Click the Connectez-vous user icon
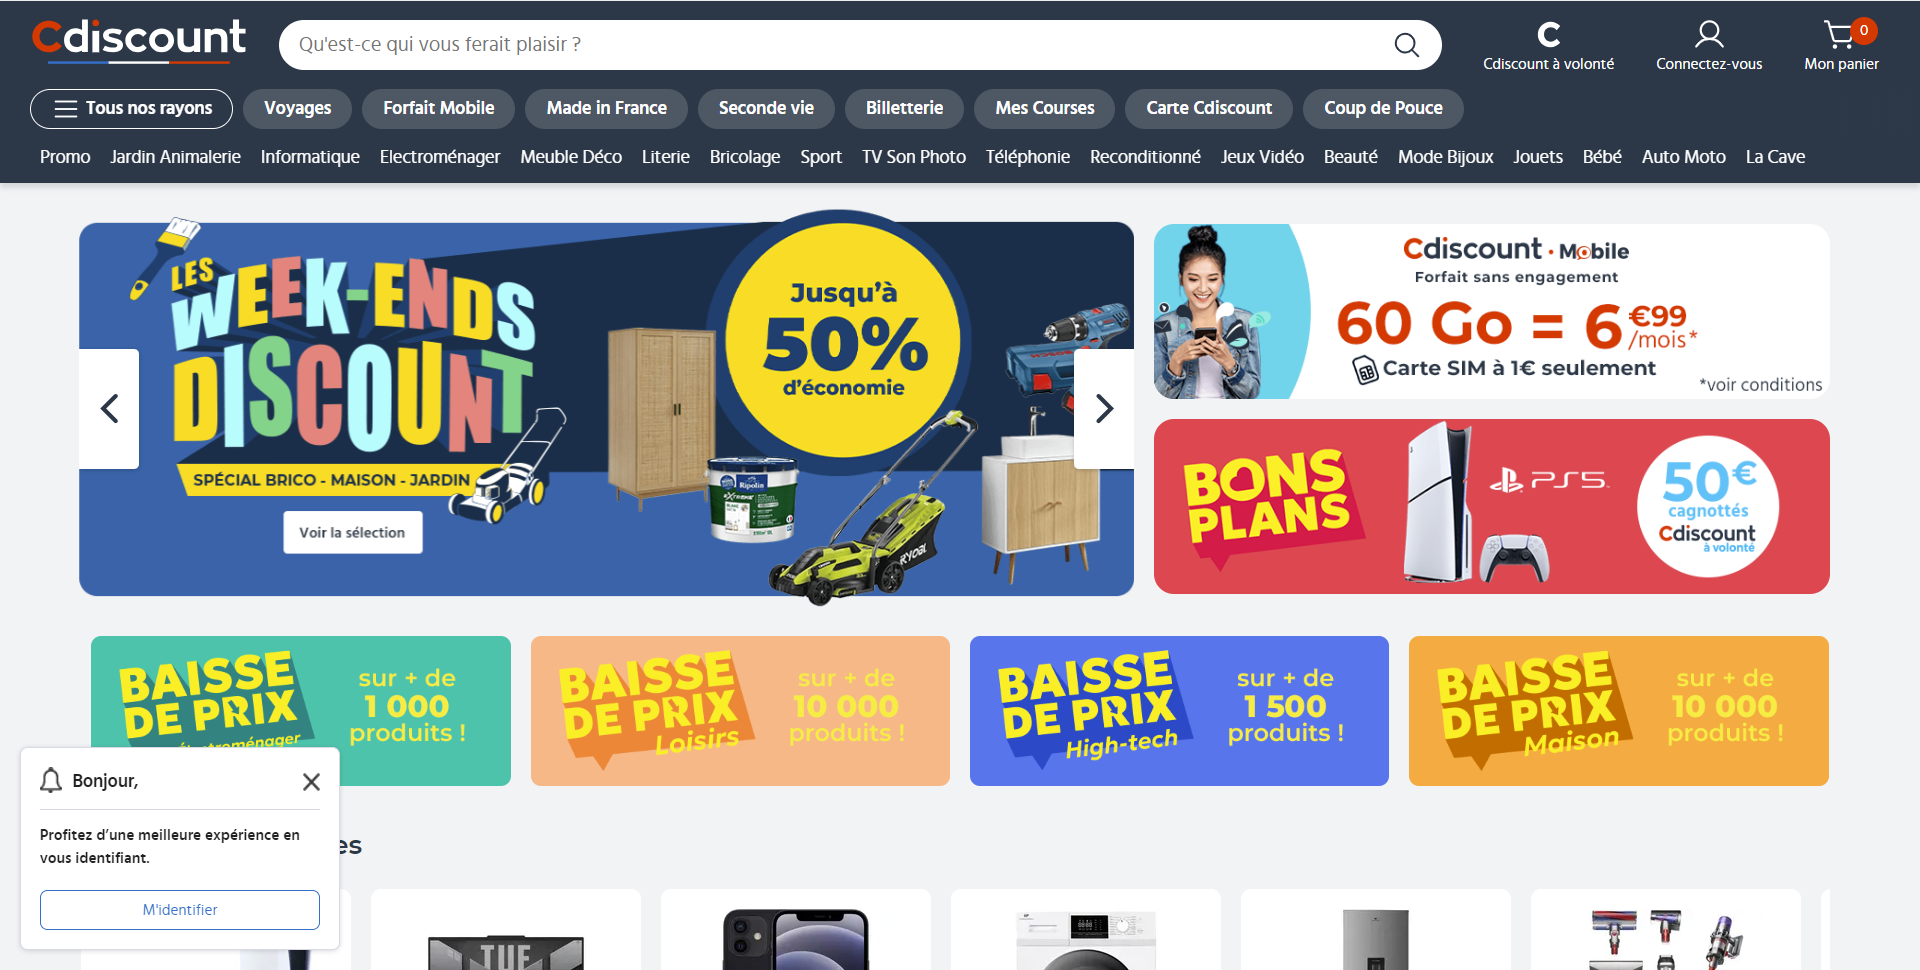Image resolution: width=1920 pixels, height=970 pixels. [x=1709, y=35]
